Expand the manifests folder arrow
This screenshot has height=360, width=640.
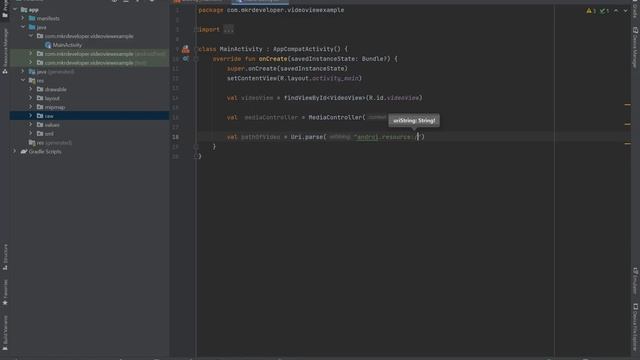pyautogui.click(x=23, y=18)
